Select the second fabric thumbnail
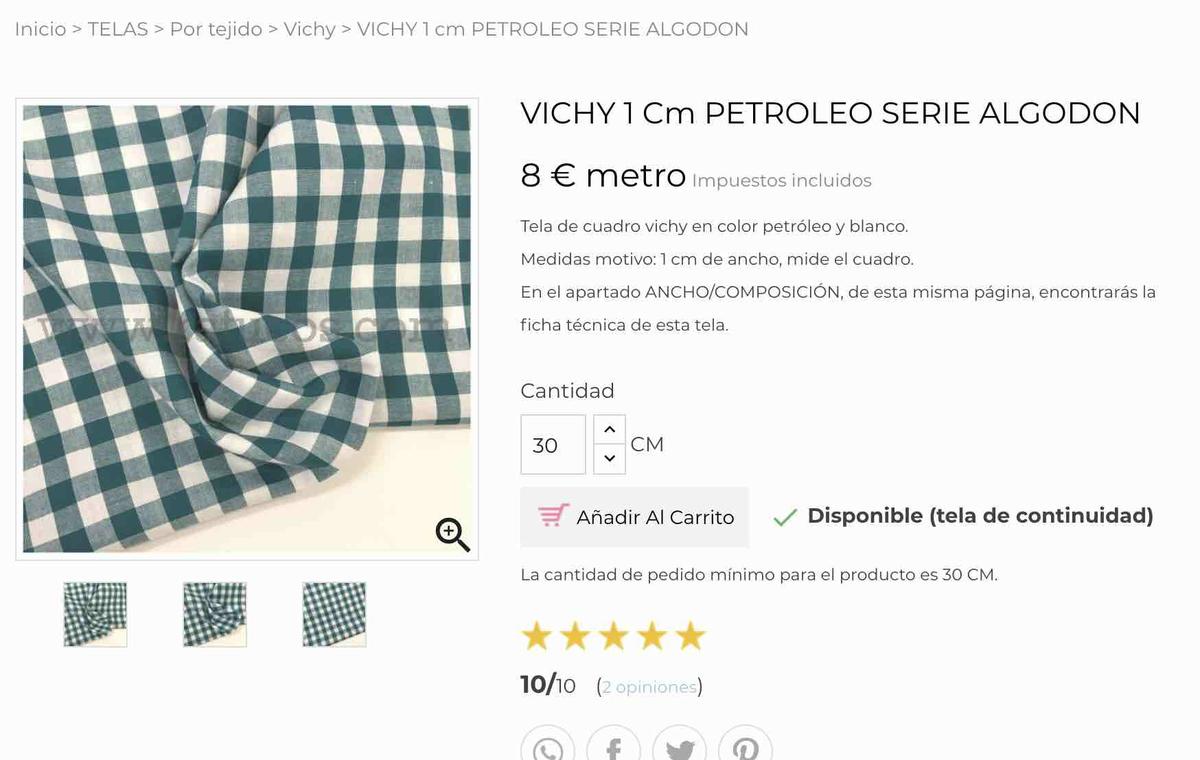This screenshot has height=760, width=1200. [x=215, y=614]
